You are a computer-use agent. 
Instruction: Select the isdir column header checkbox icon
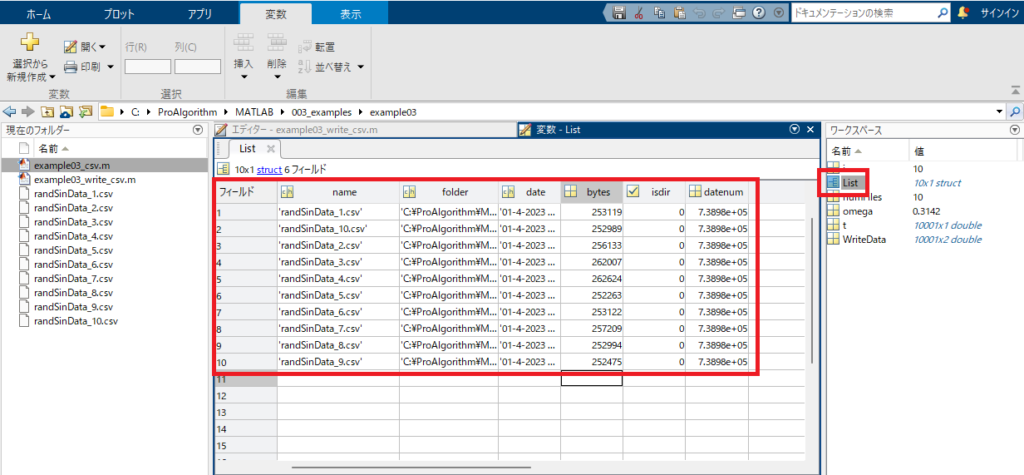click(x=633, y=191)
